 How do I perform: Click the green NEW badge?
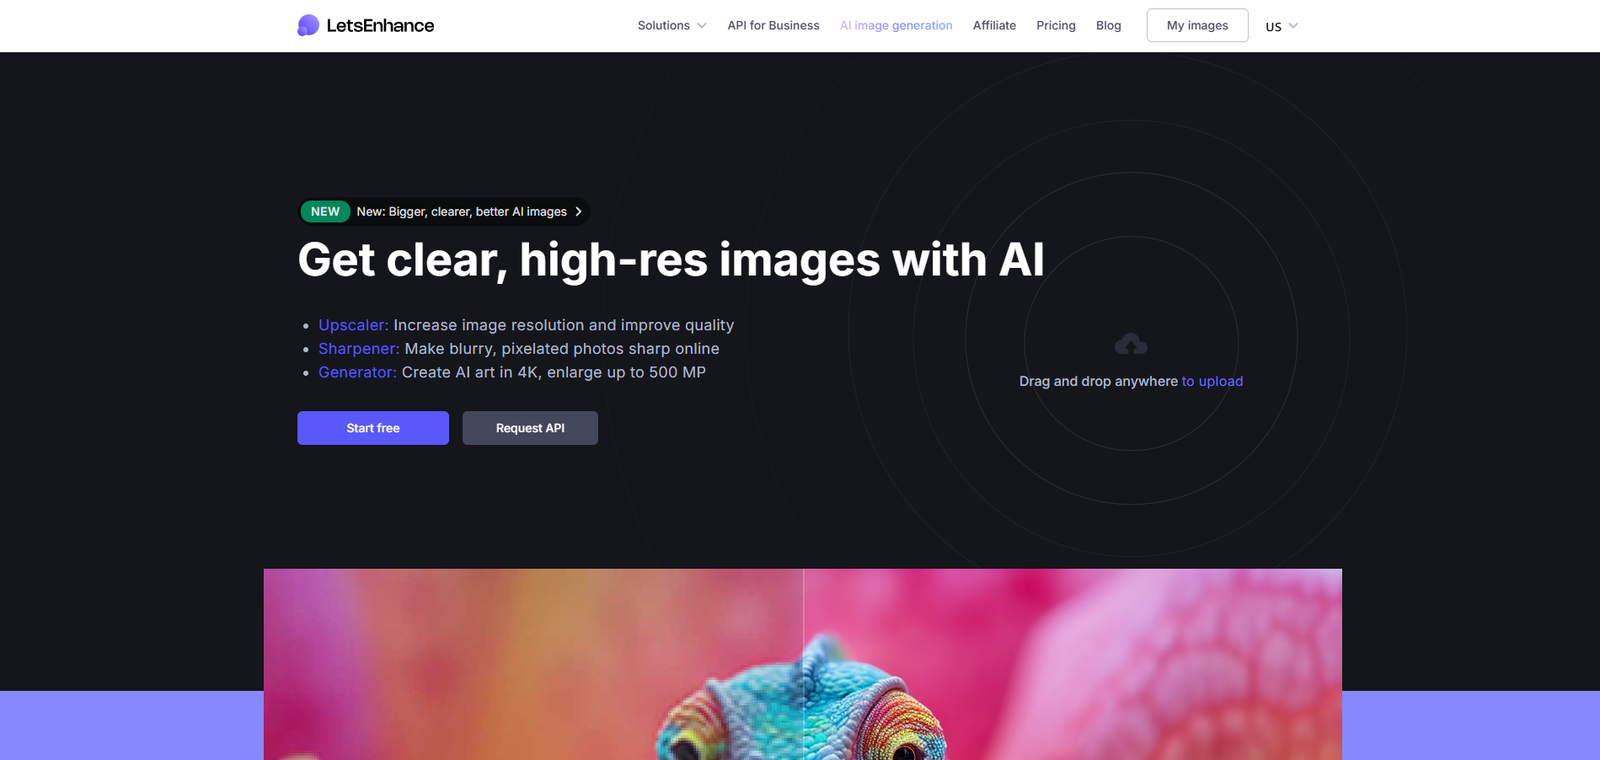[325, 212]
